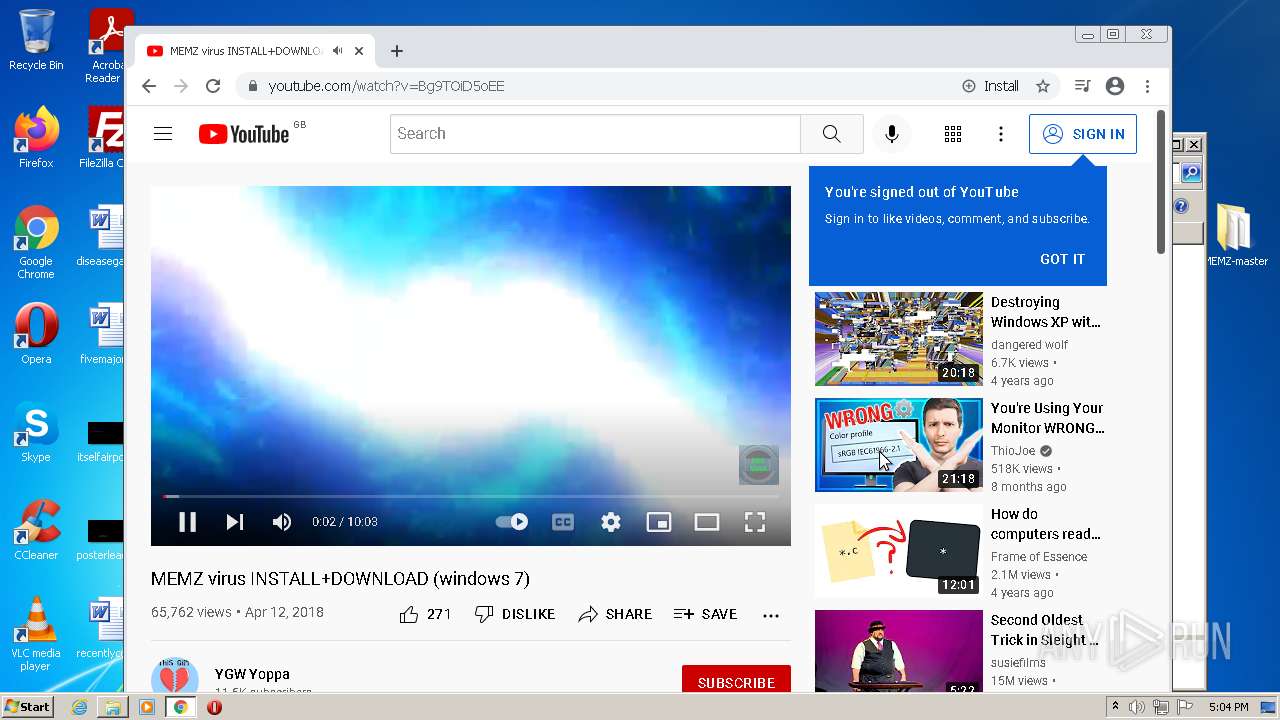Click the search magnifier button
The image size is (1280, 720).
click(x=831, y=134)
